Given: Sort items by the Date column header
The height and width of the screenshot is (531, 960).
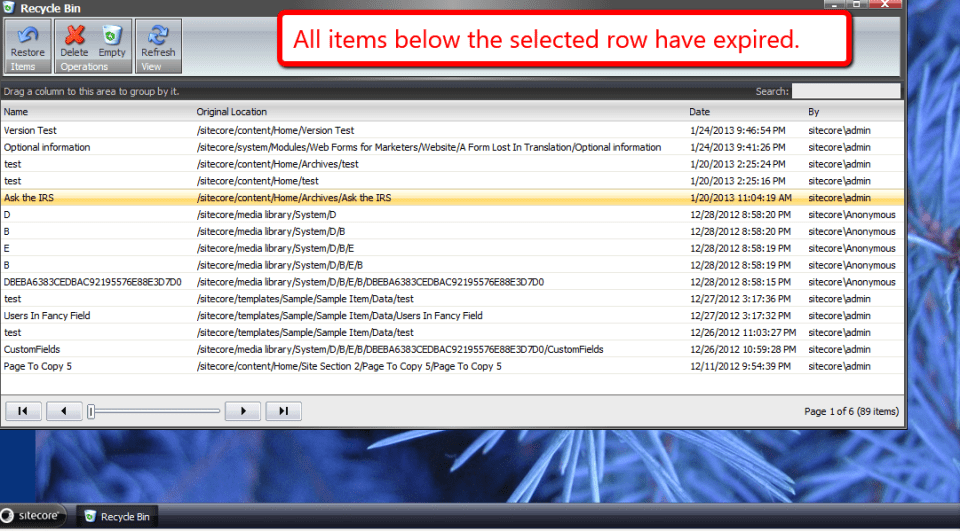Looking at the screenshot, I should [x=699, y=112].
